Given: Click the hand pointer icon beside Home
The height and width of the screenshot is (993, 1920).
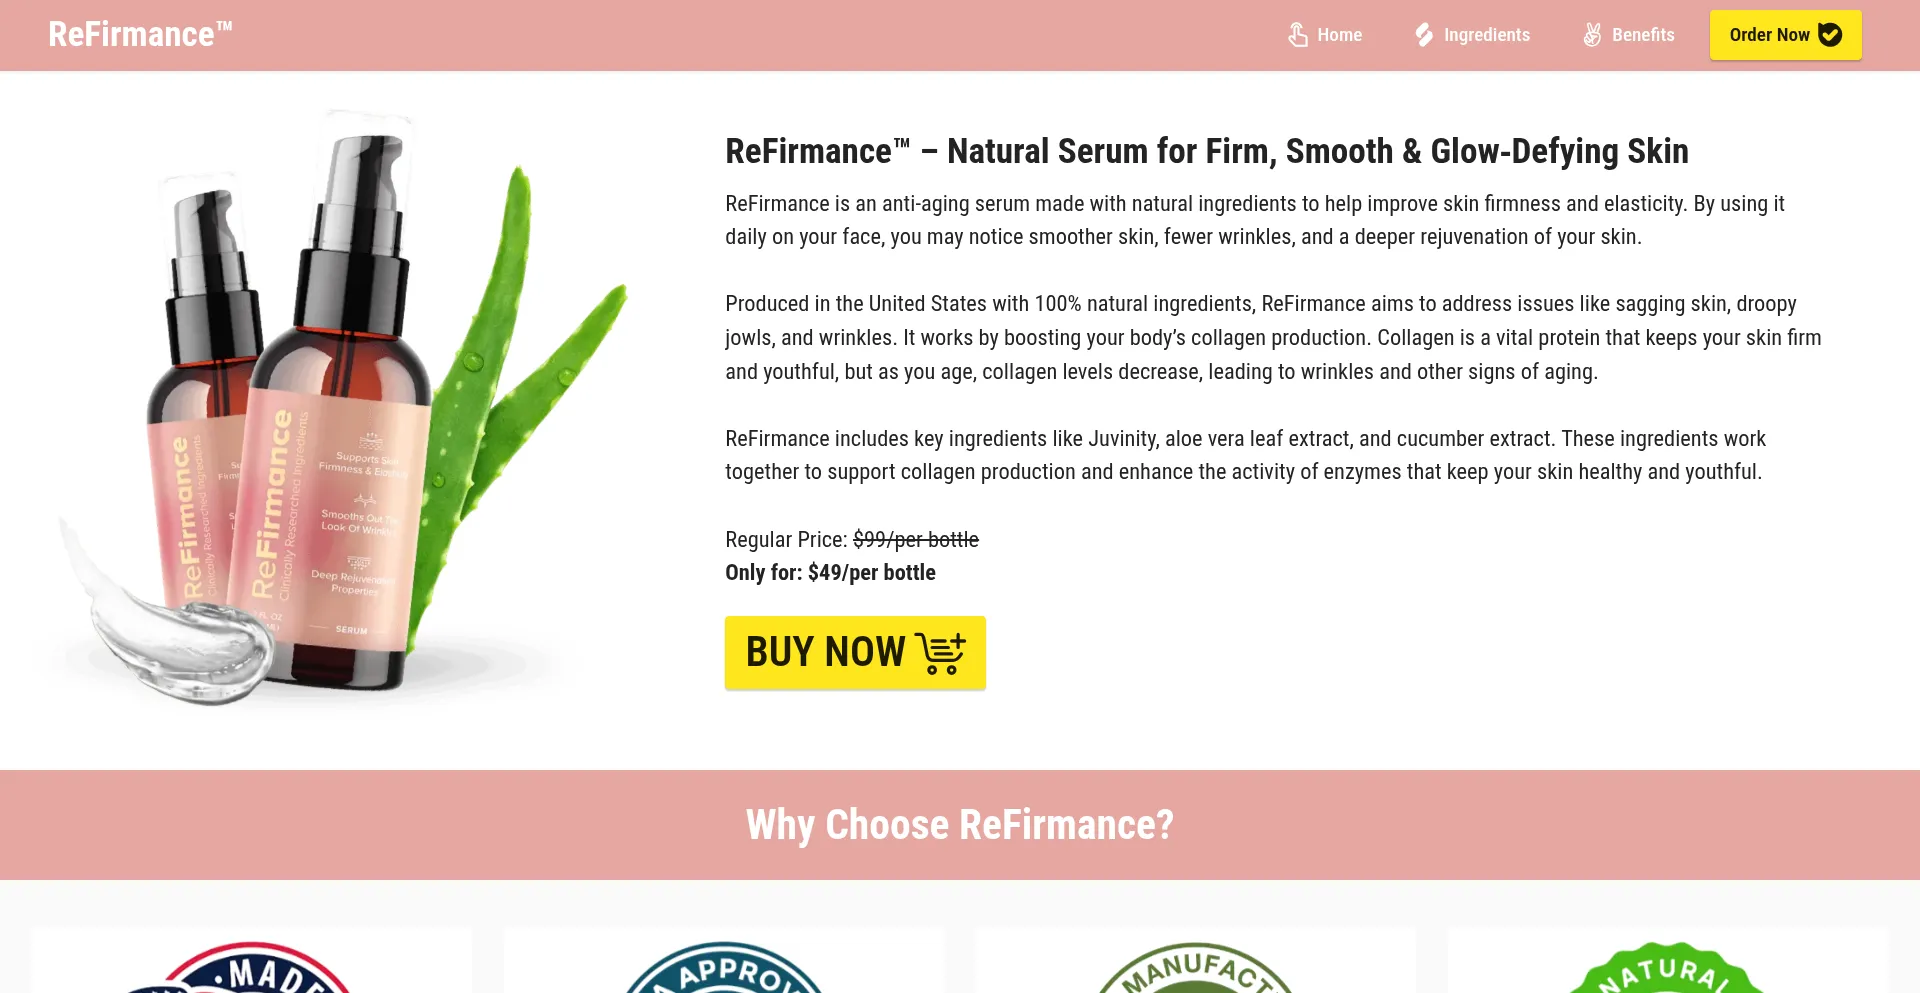Looking at the screenshot, I should click(1298, 35).
